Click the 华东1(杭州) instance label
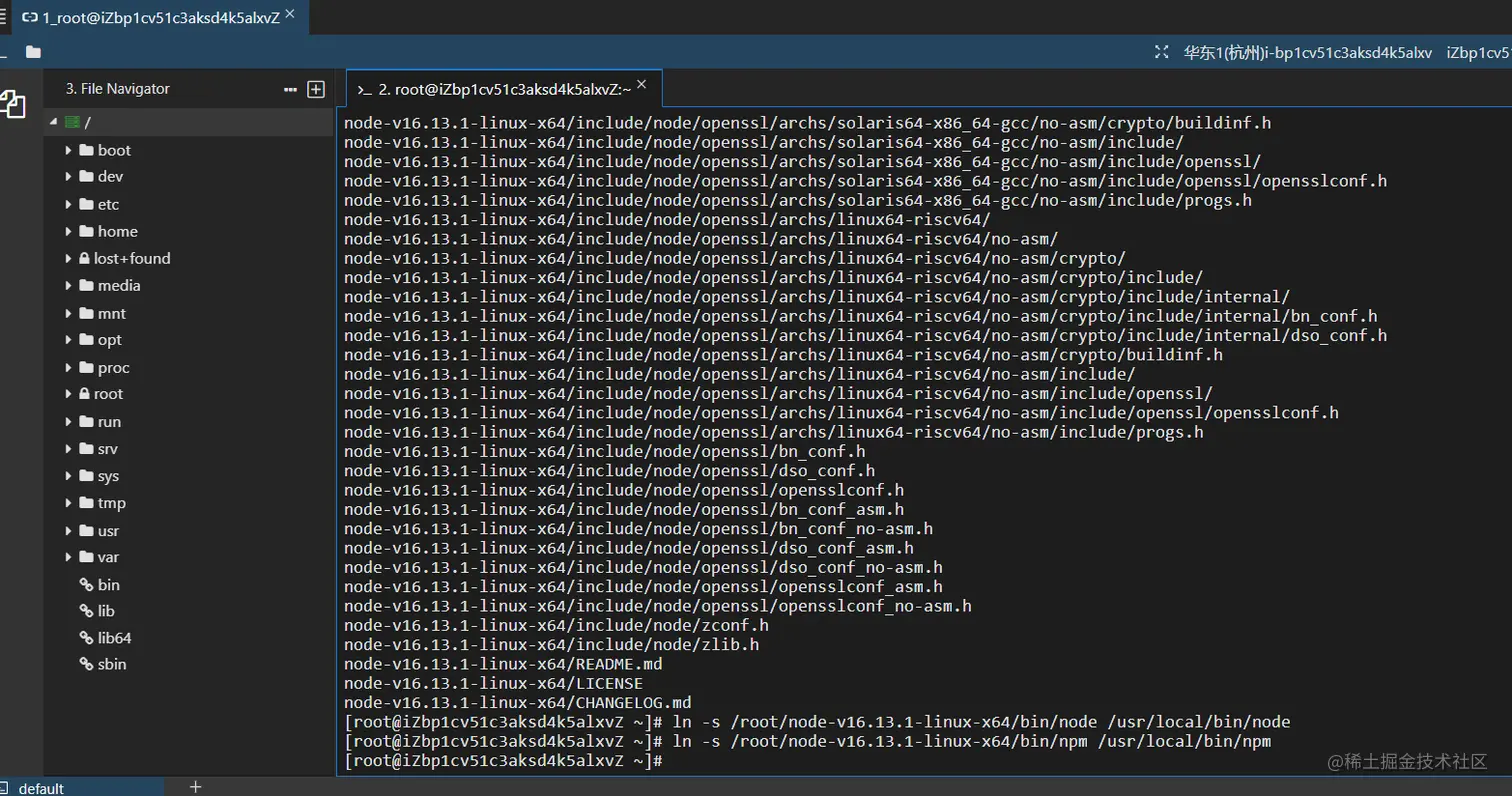This screenshot has width=1512, height=796. [1308, 52]
